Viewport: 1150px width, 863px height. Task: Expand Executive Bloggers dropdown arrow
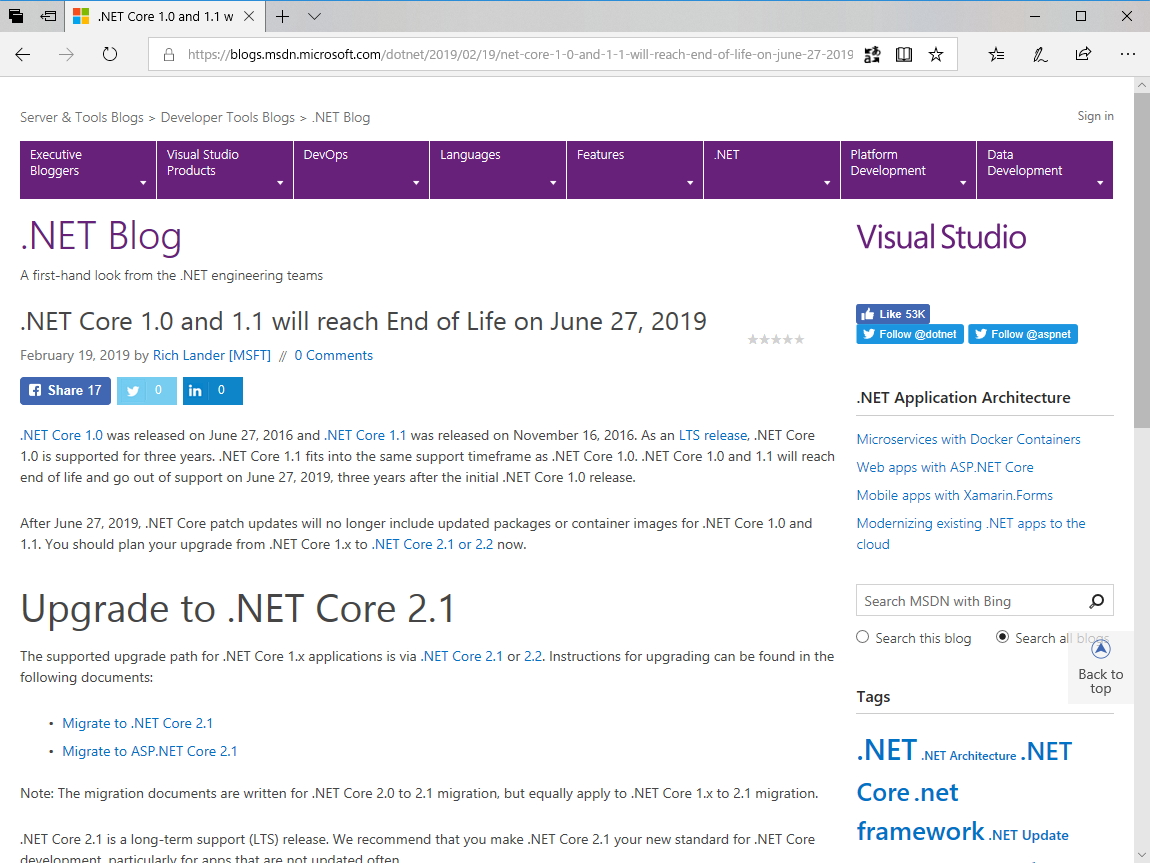pos(142,183)
